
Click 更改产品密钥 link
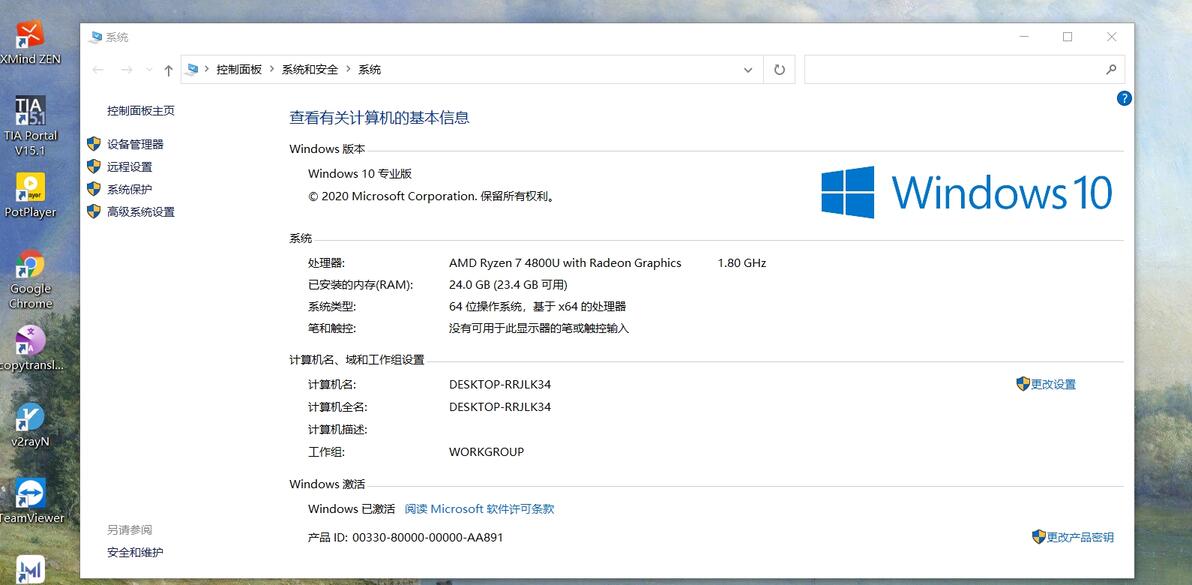pos(1079,537)
